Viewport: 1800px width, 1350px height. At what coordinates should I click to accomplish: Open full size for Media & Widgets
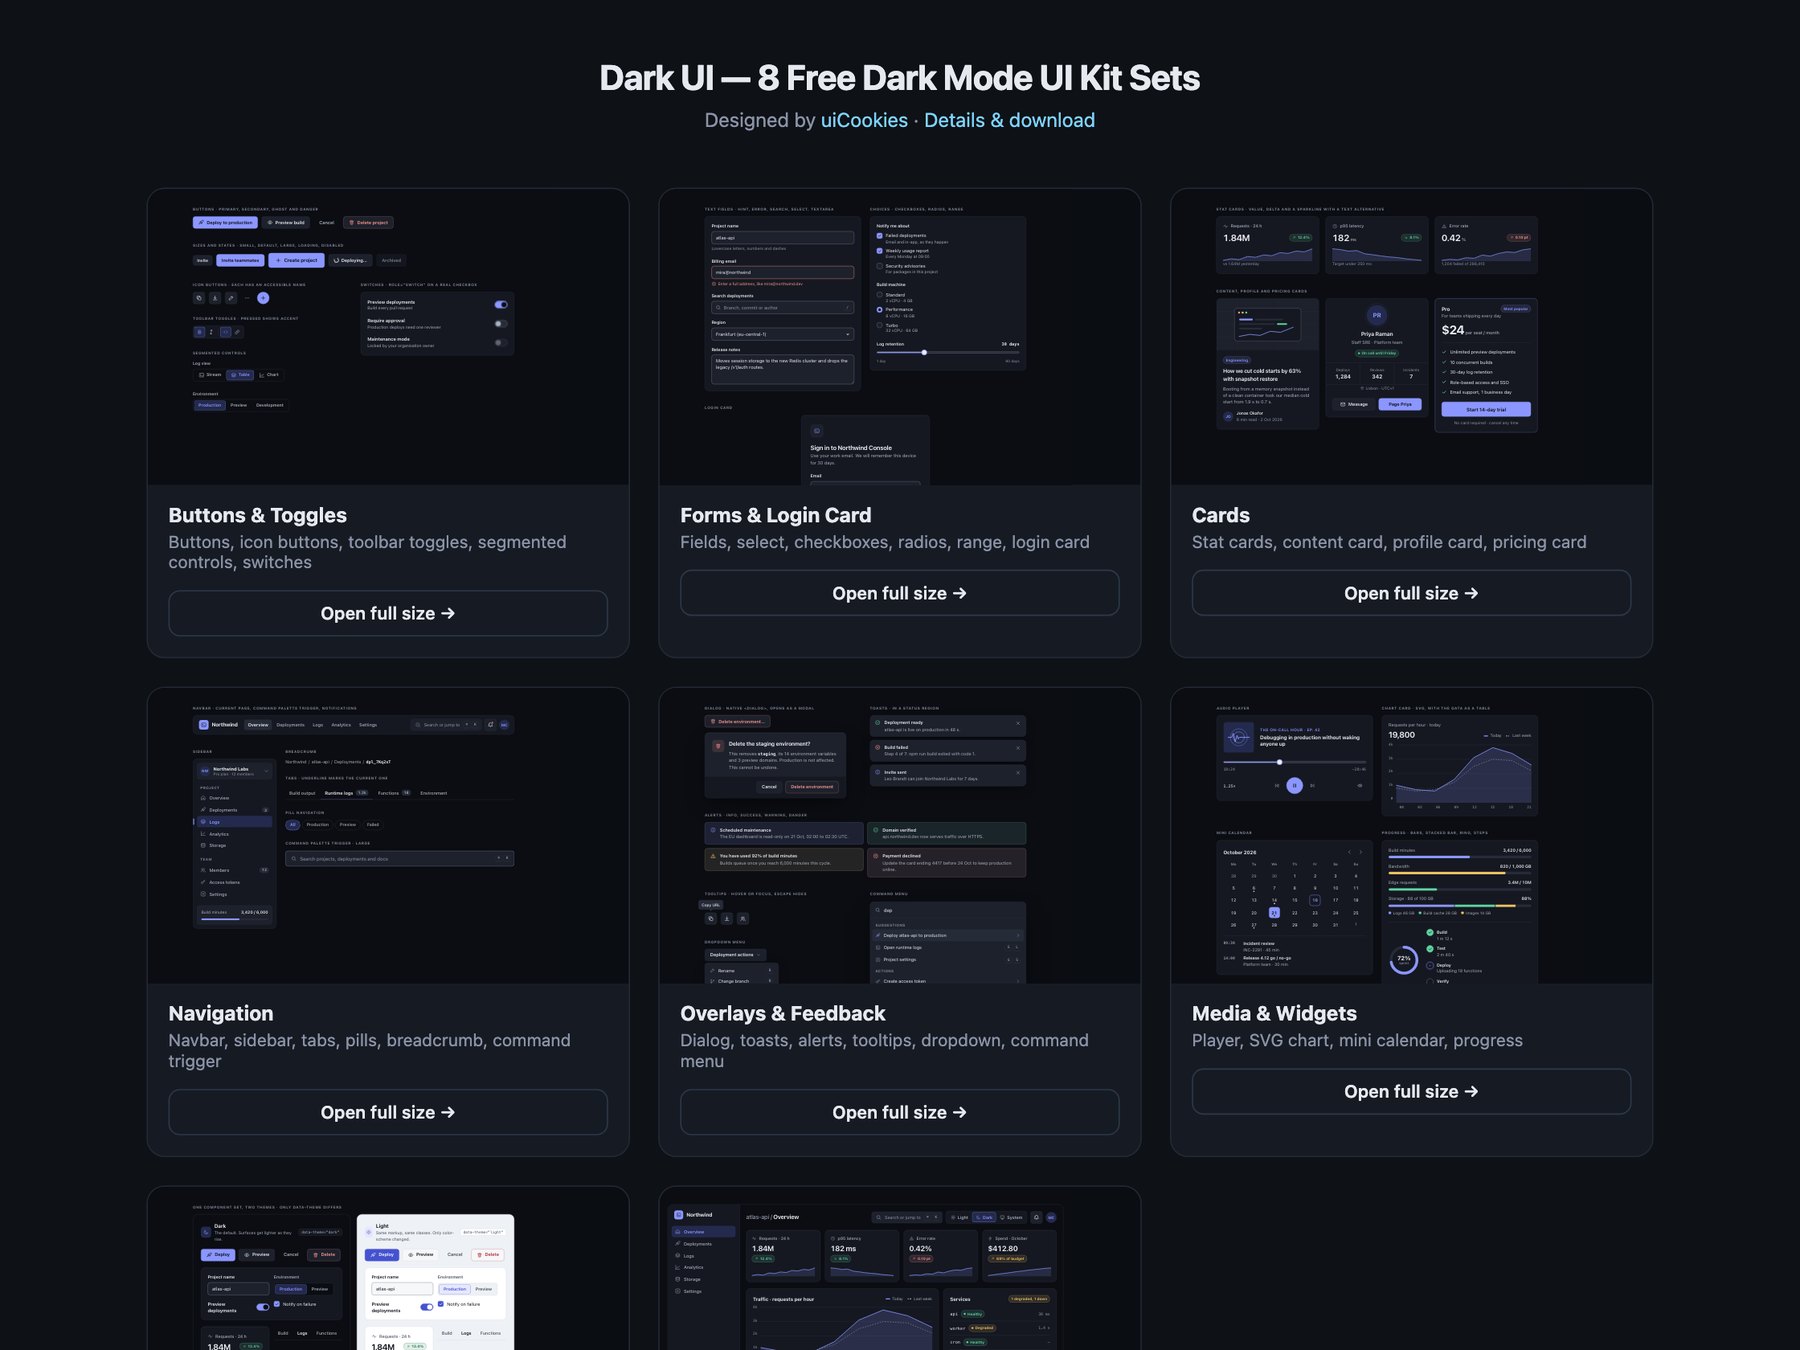(1411, 1091)
